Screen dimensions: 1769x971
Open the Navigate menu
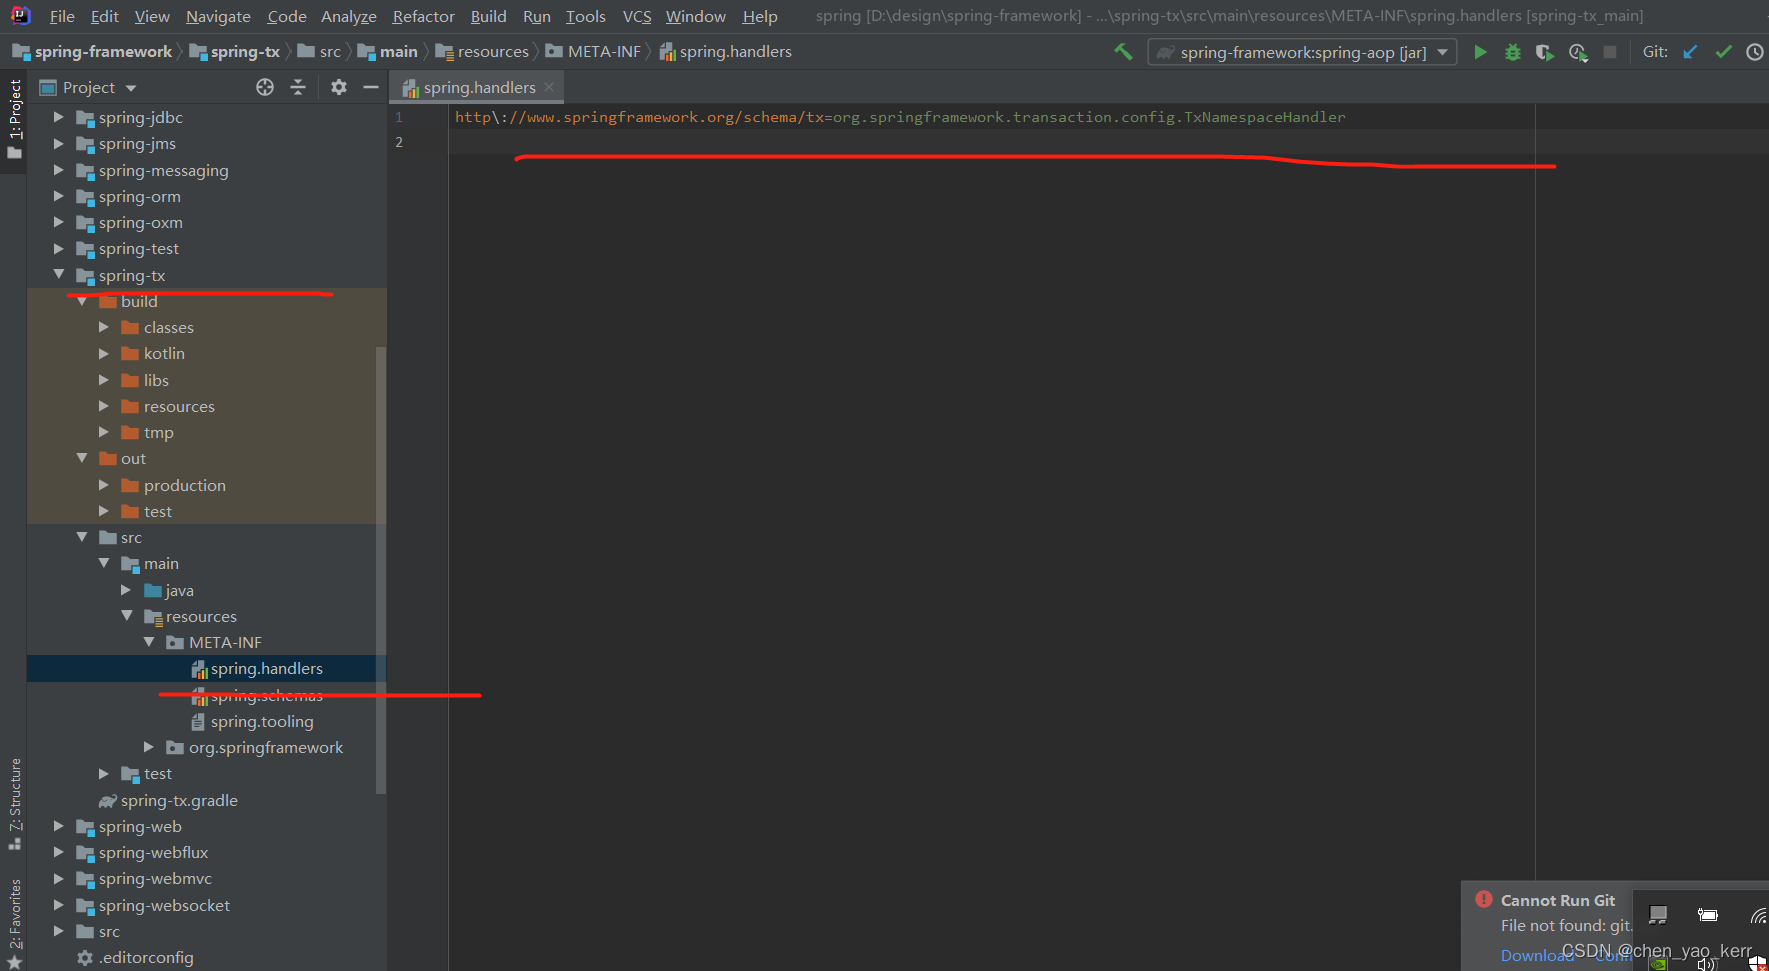(x=218, y=16)
